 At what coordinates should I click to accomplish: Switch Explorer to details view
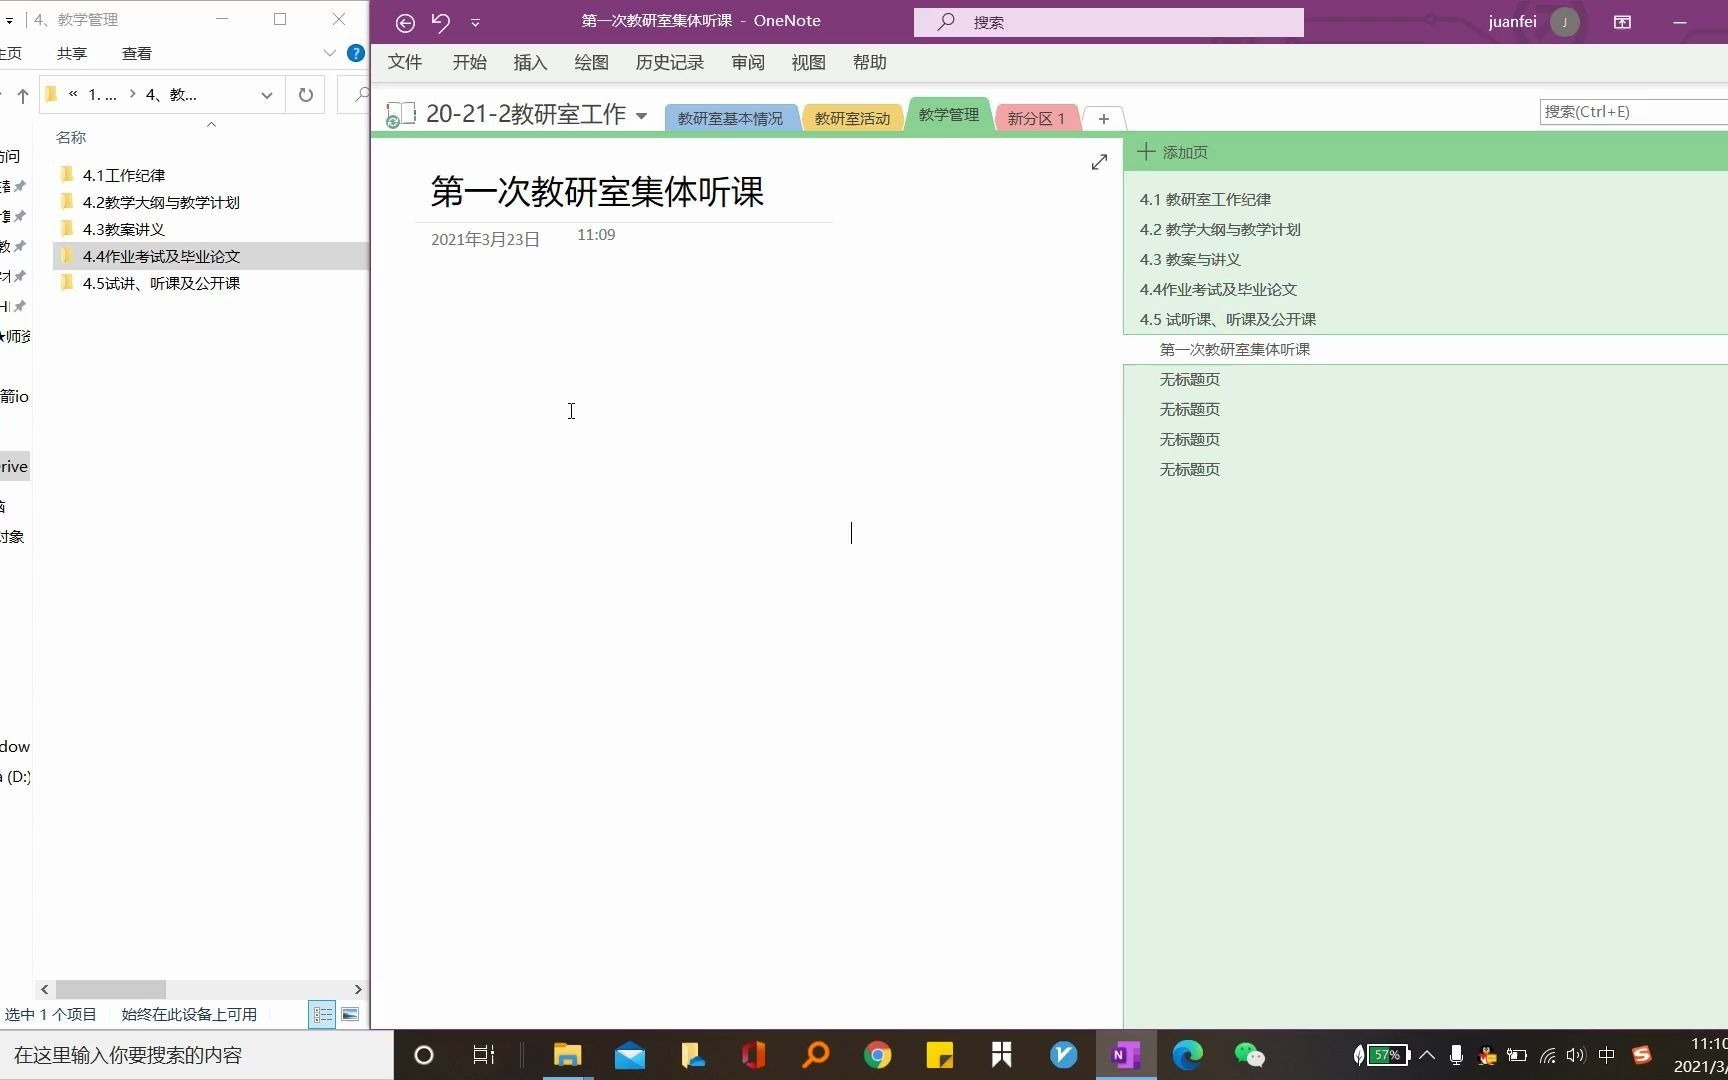(322, 1014)
